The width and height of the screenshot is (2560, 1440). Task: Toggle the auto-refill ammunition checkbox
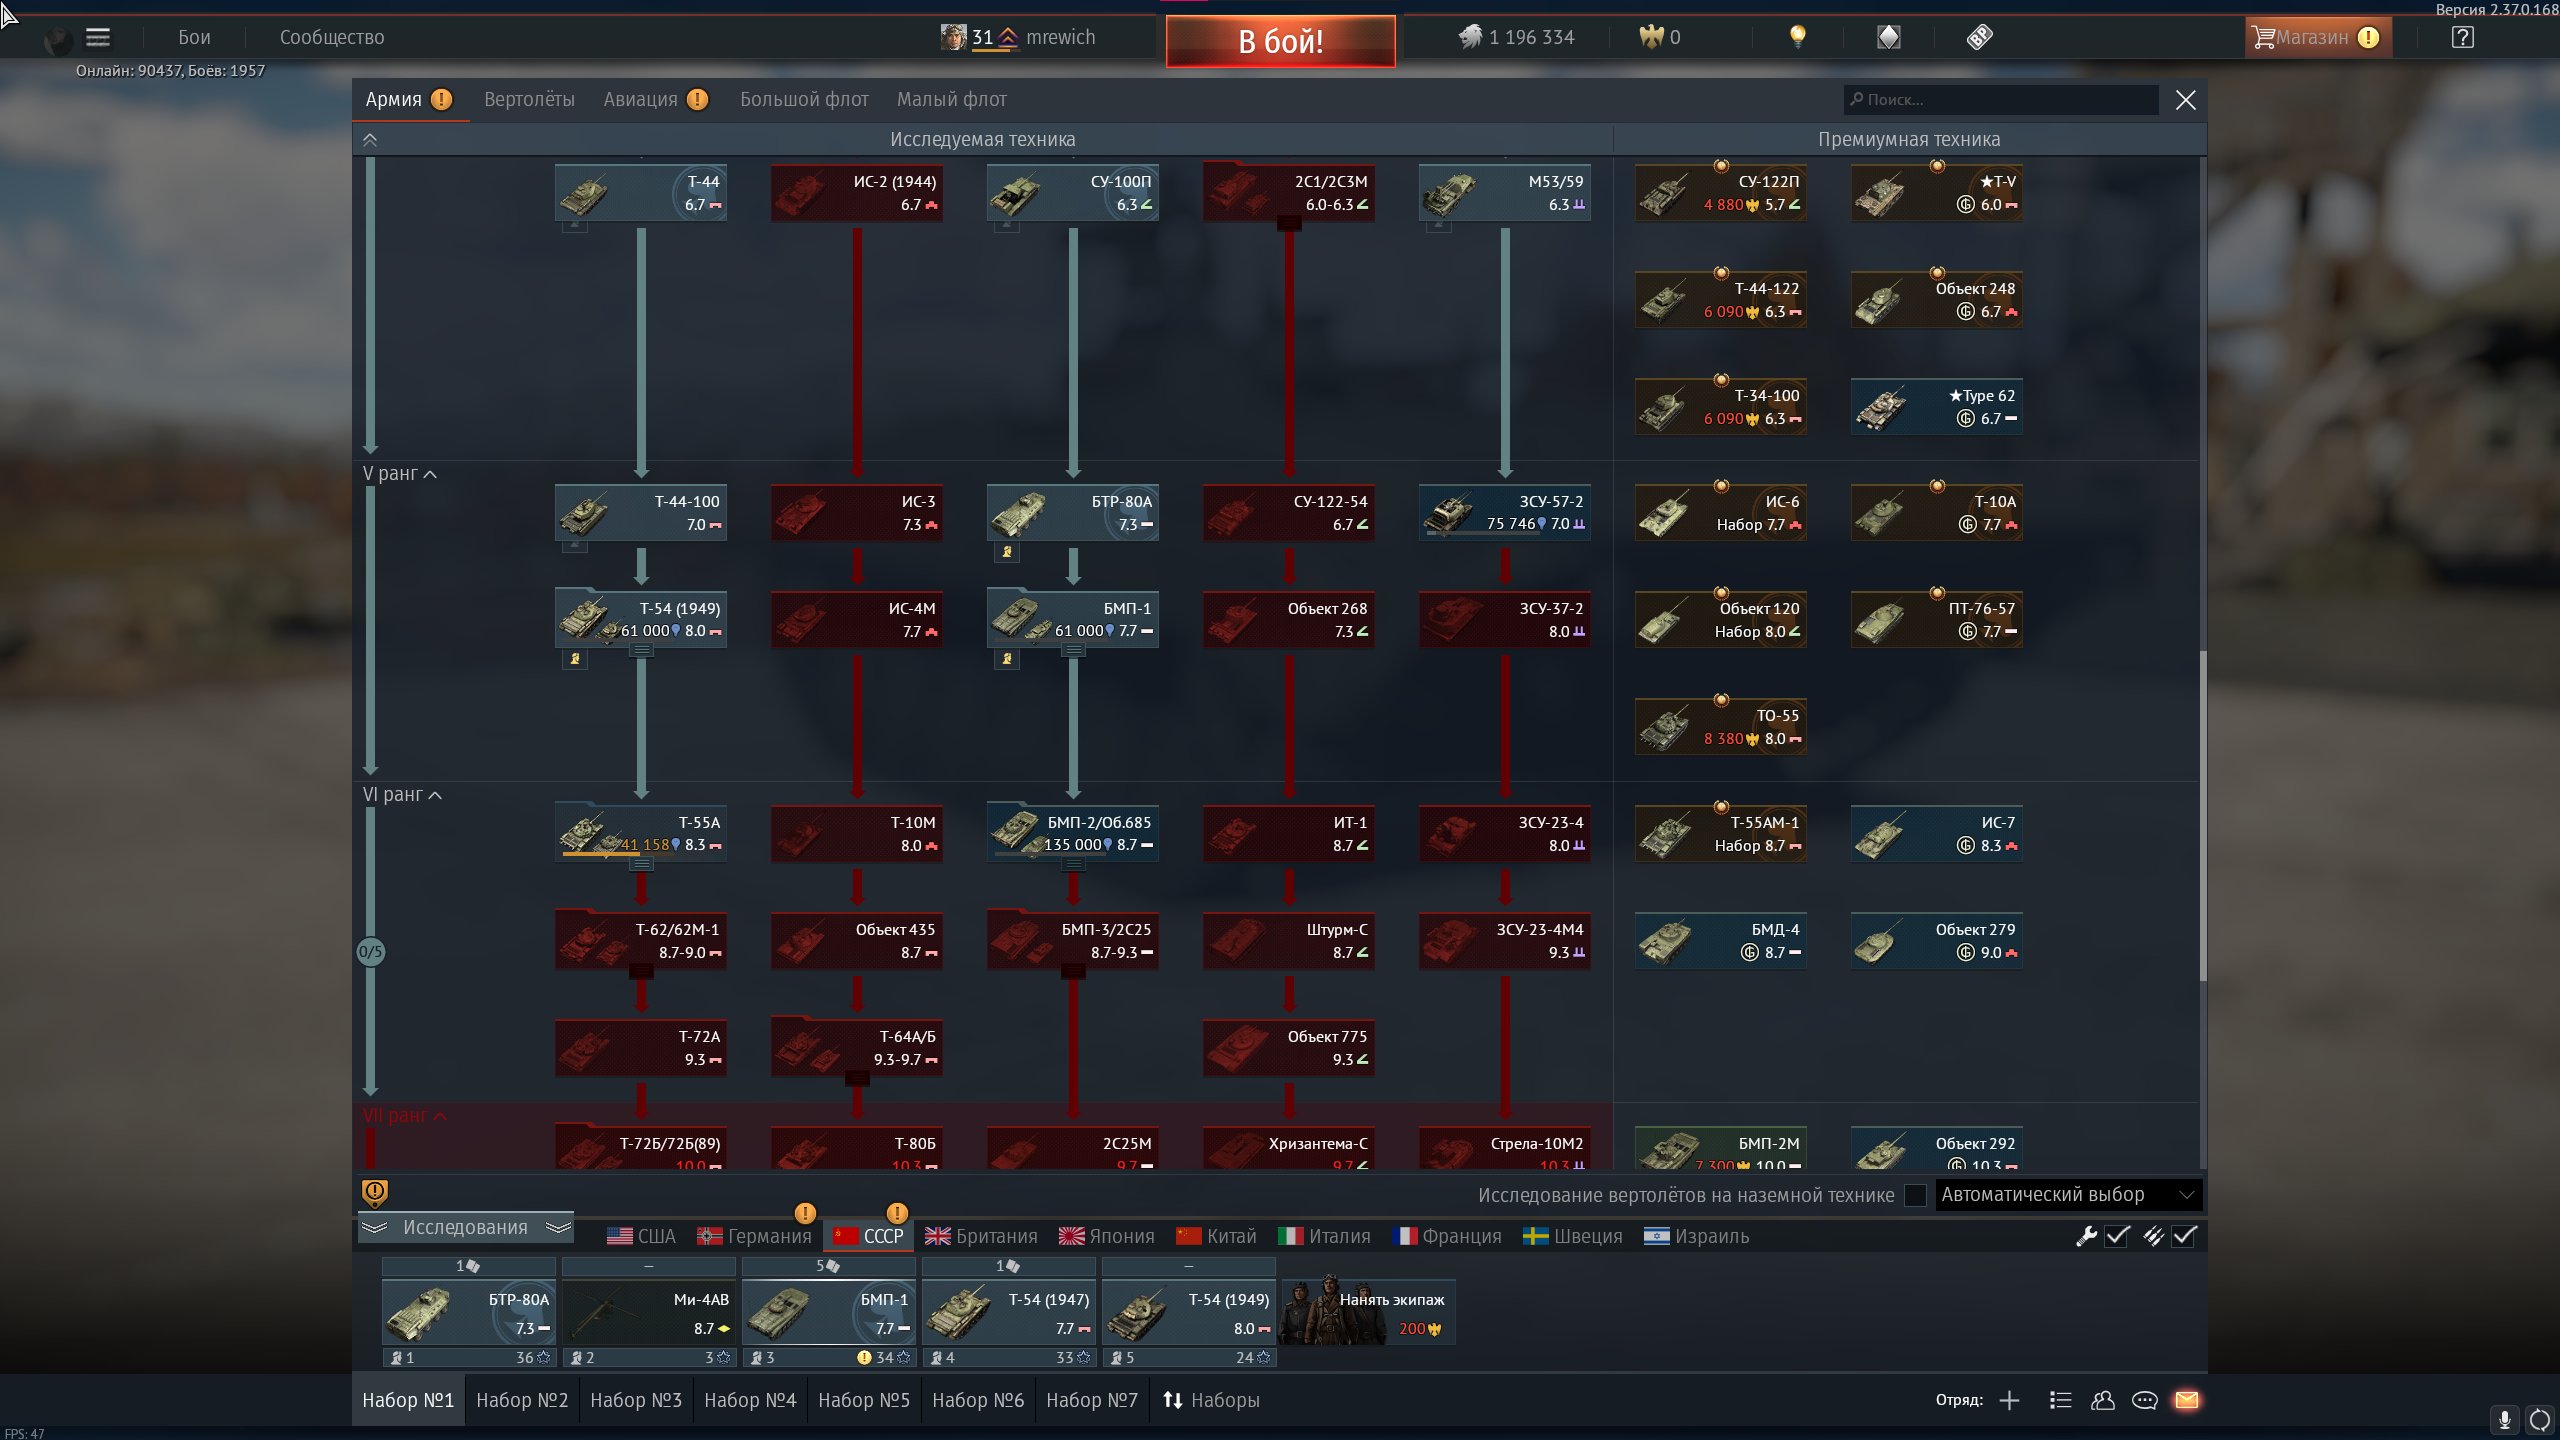point(2184,1236)
